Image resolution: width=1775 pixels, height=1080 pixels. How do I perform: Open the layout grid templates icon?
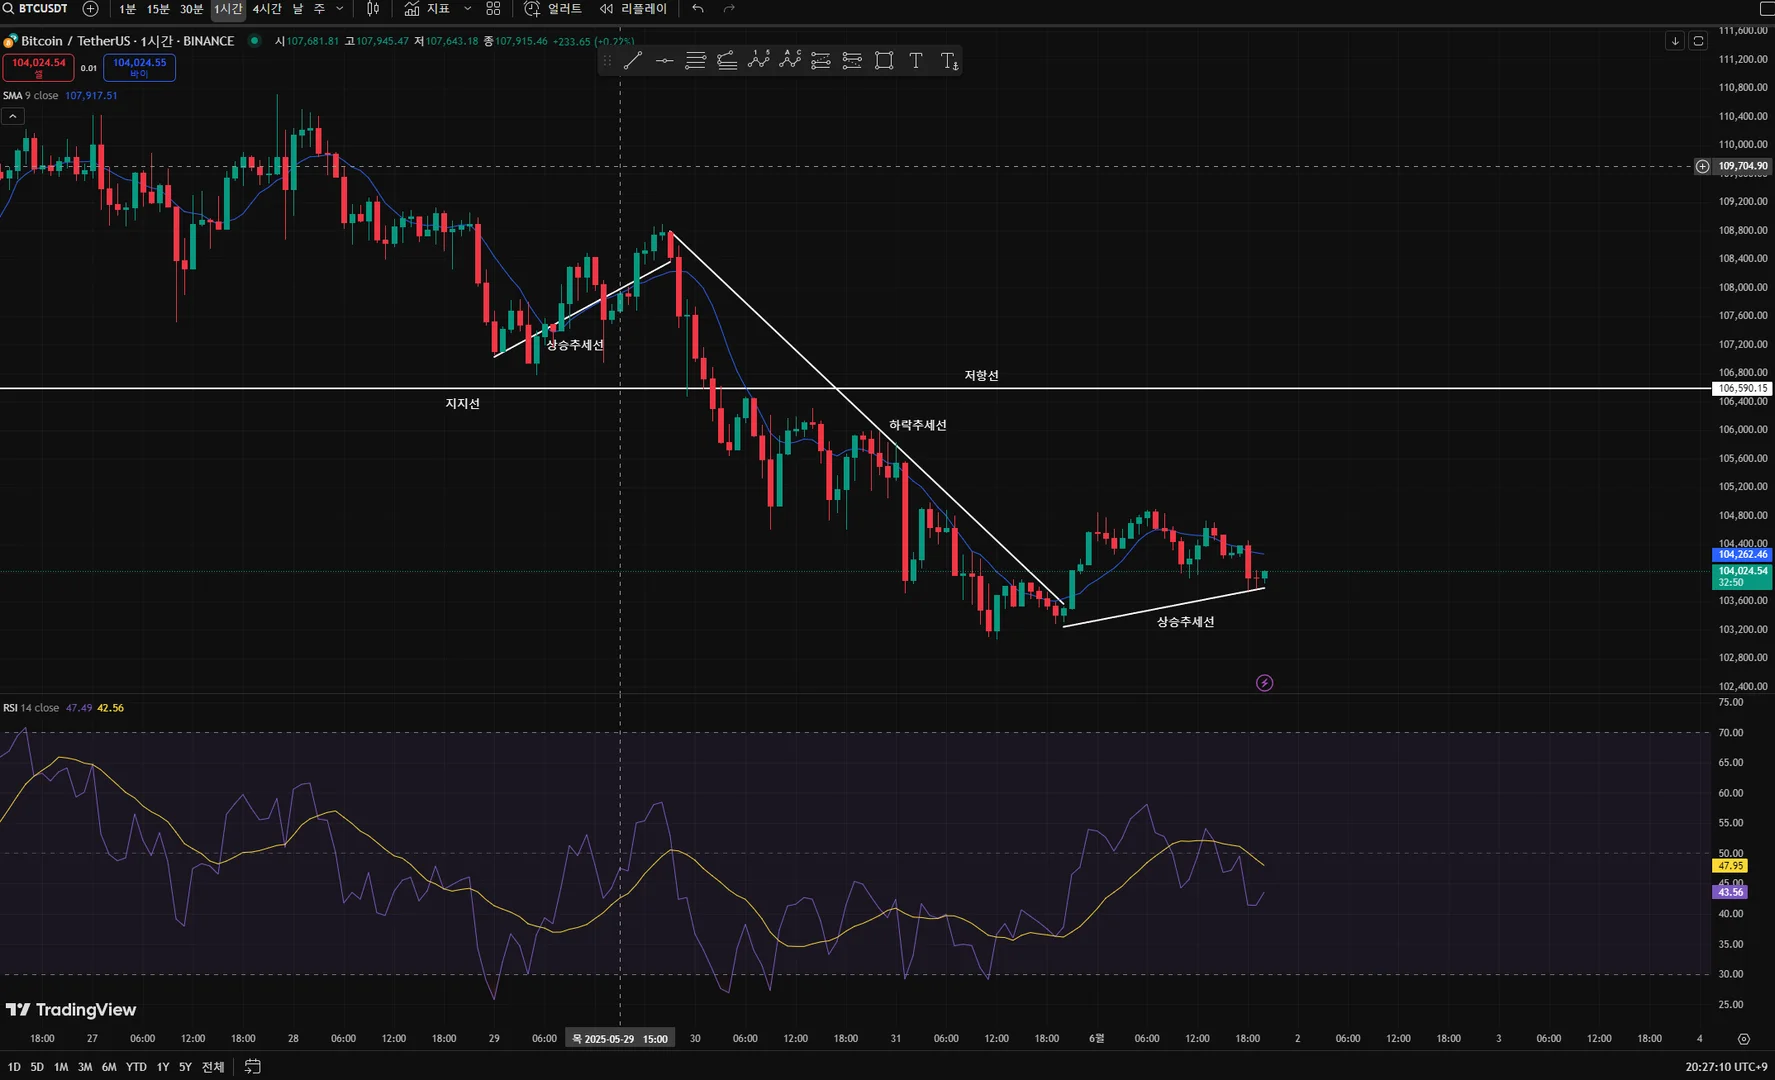(493, 9)
